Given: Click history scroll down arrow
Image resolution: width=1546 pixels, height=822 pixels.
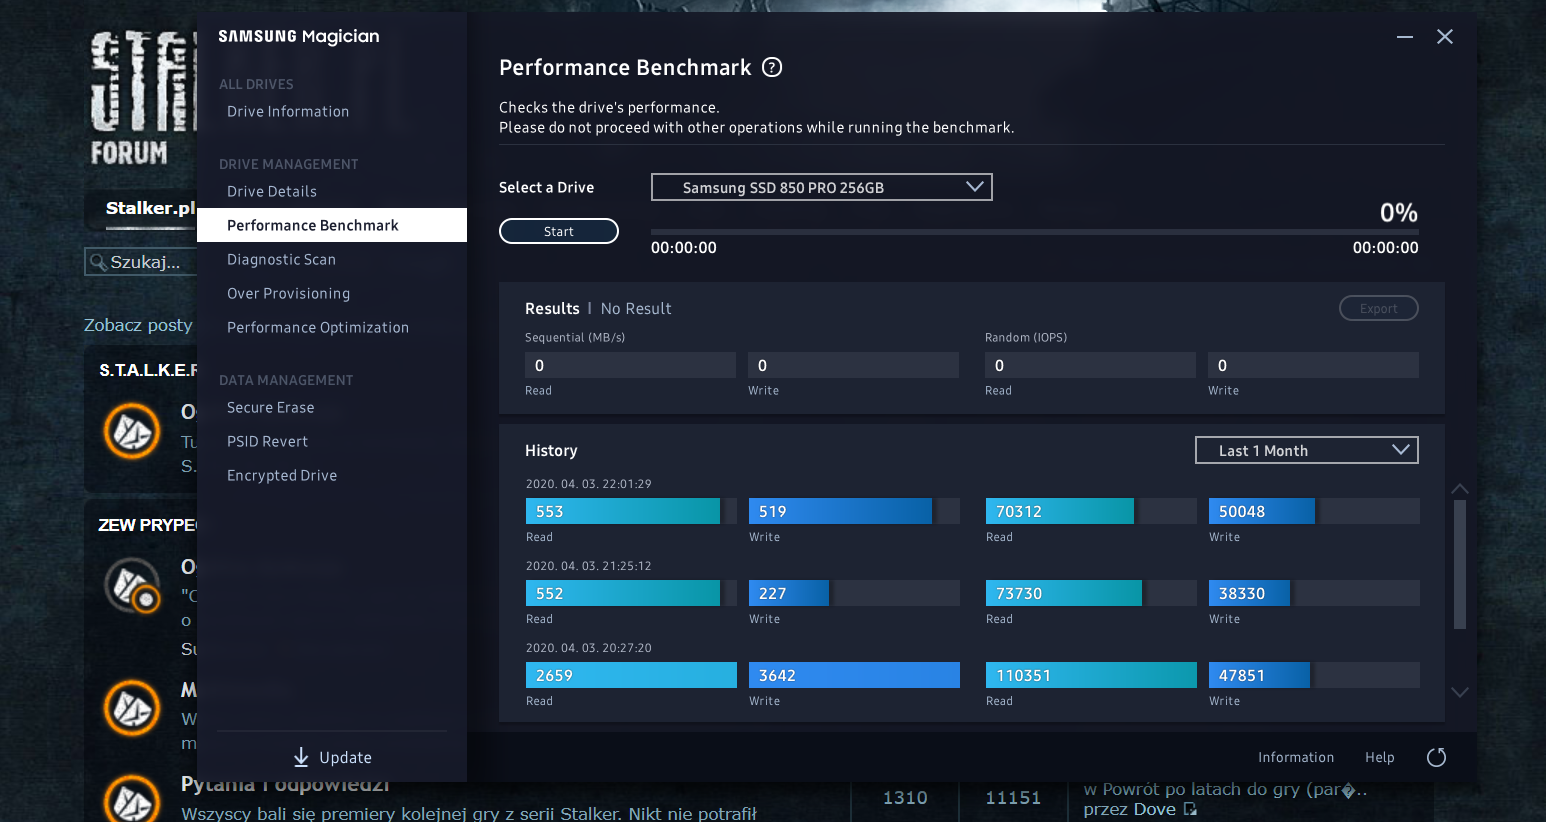Looking at the screenshot, I should pyautogui.click(x=1460, y=692).
